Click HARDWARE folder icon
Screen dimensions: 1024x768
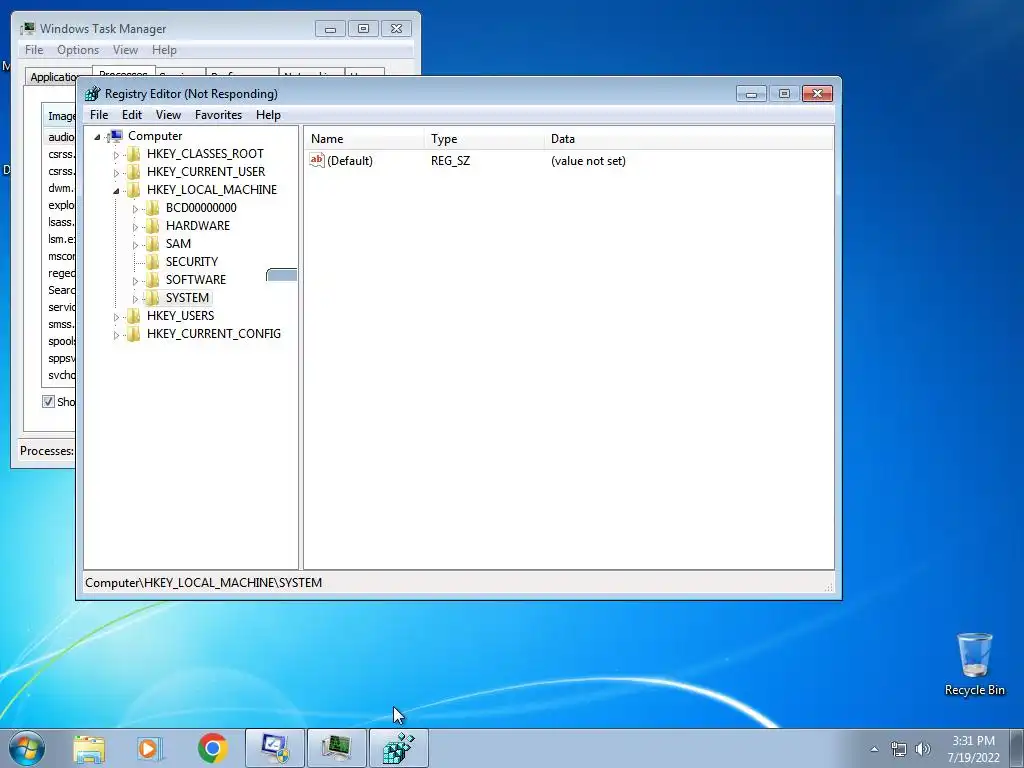152,226
